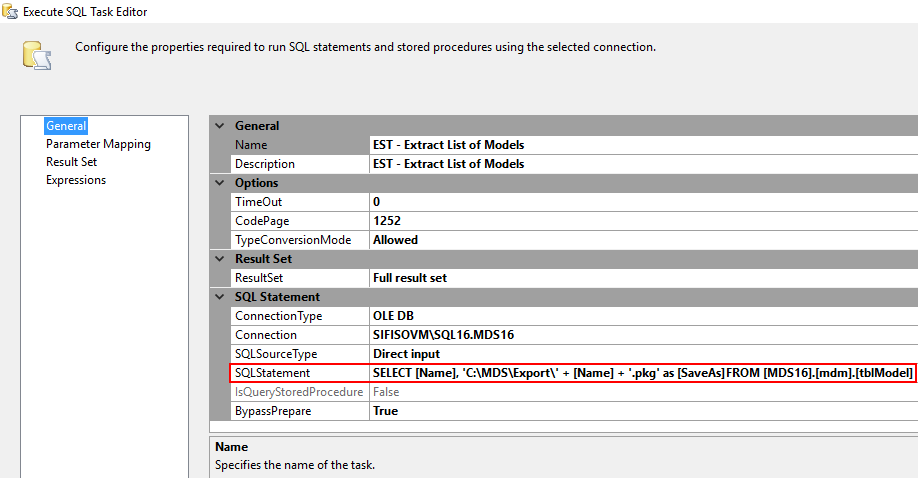Viewport: 918px width, 478px height.
Task: Edit the Description value field
Action: pyautogui.click(x=640, y=164)
